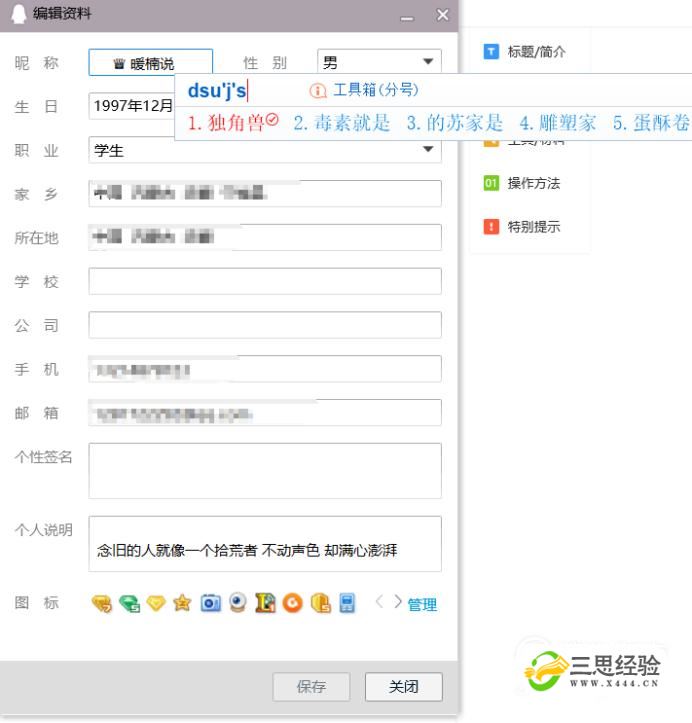
Task: Choose IME candidate 2 毒素就是
Action: 342,123
